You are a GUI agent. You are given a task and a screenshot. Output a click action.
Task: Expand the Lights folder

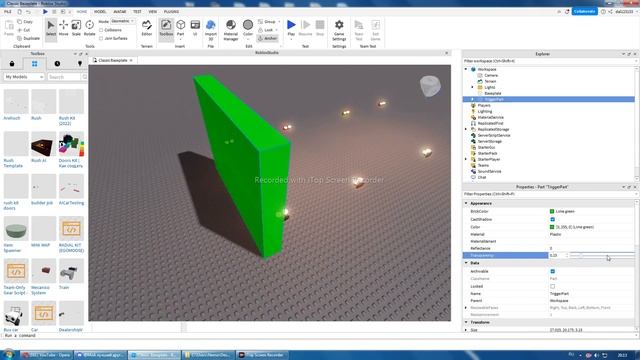tap(472, 87)
